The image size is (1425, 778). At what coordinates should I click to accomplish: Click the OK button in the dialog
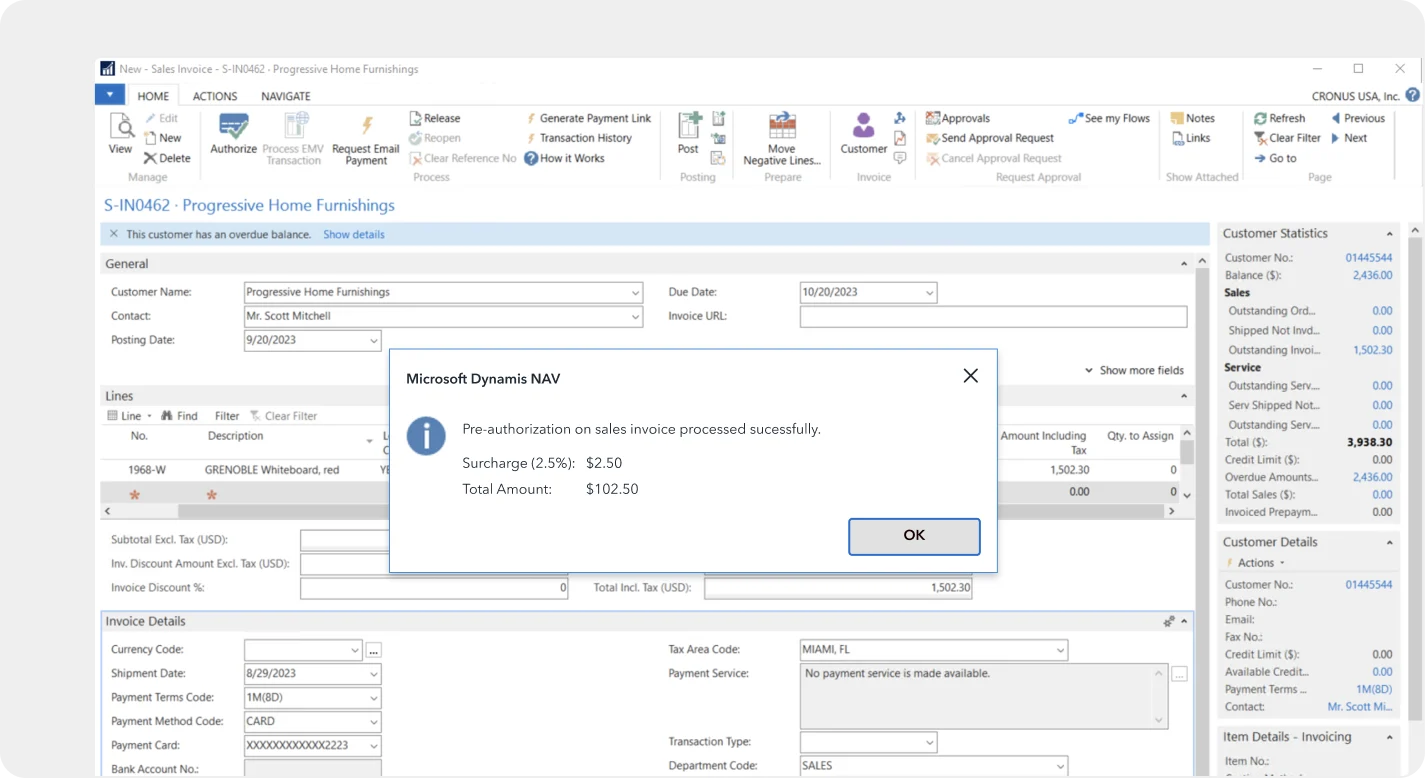(x=914, y=536)
